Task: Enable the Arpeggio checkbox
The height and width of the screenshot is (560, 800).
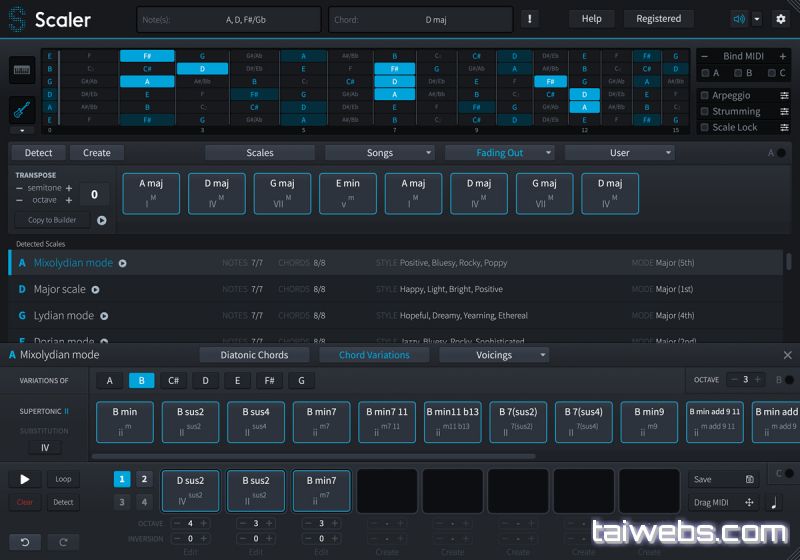Action: [x=705, y=95]
